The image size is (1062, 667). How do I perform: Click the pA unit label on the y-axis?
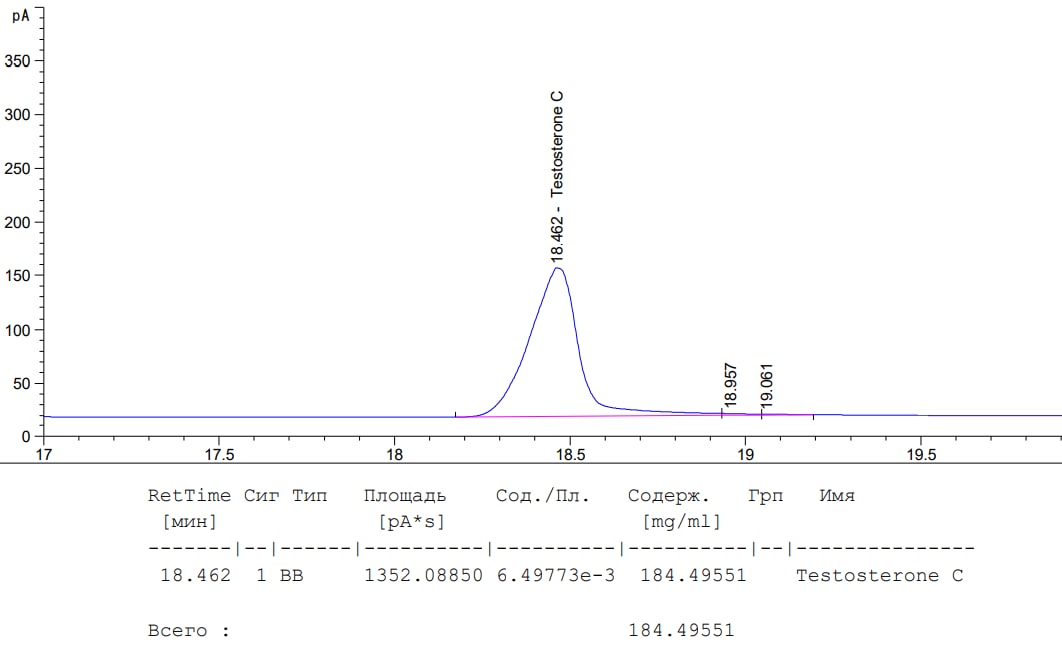(20, 15)
